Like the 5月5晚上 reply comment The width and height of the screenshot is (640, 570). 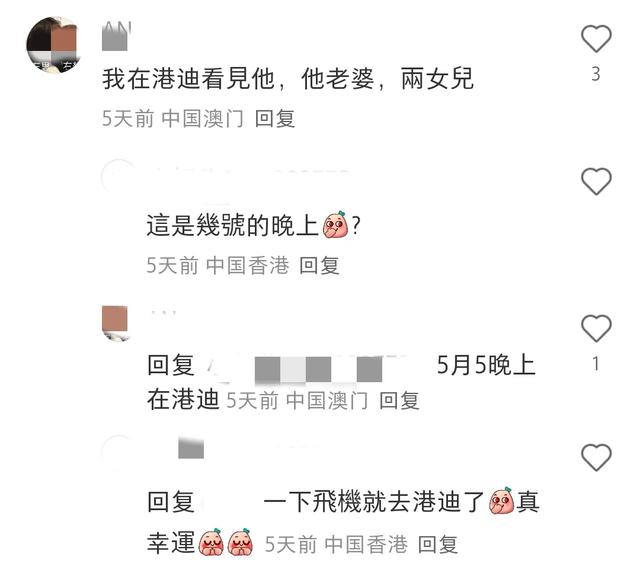click(596, 328)
